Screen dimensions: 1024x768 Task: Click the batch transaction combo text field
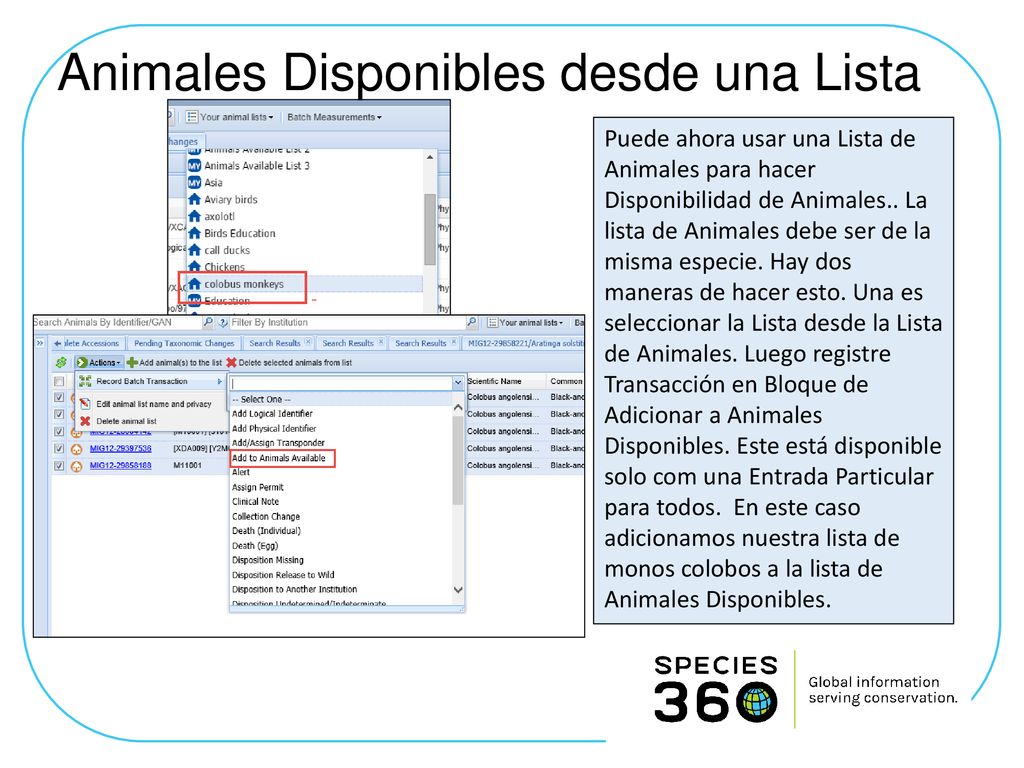click(x=340, y=383)
